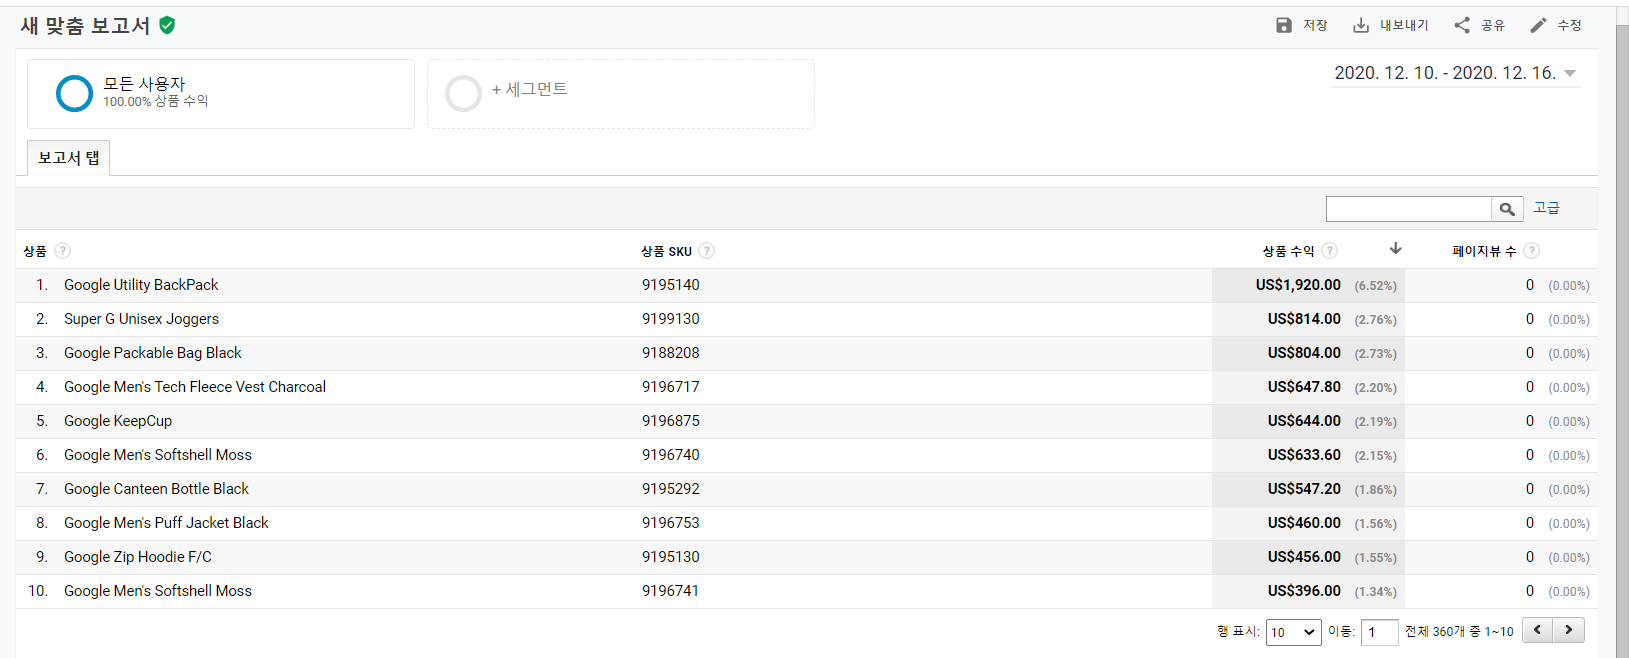The height and width of the screenshot is (658, 1629).
Task: Sort by 상품 SKU column header
Action: (x=666, y=251)
